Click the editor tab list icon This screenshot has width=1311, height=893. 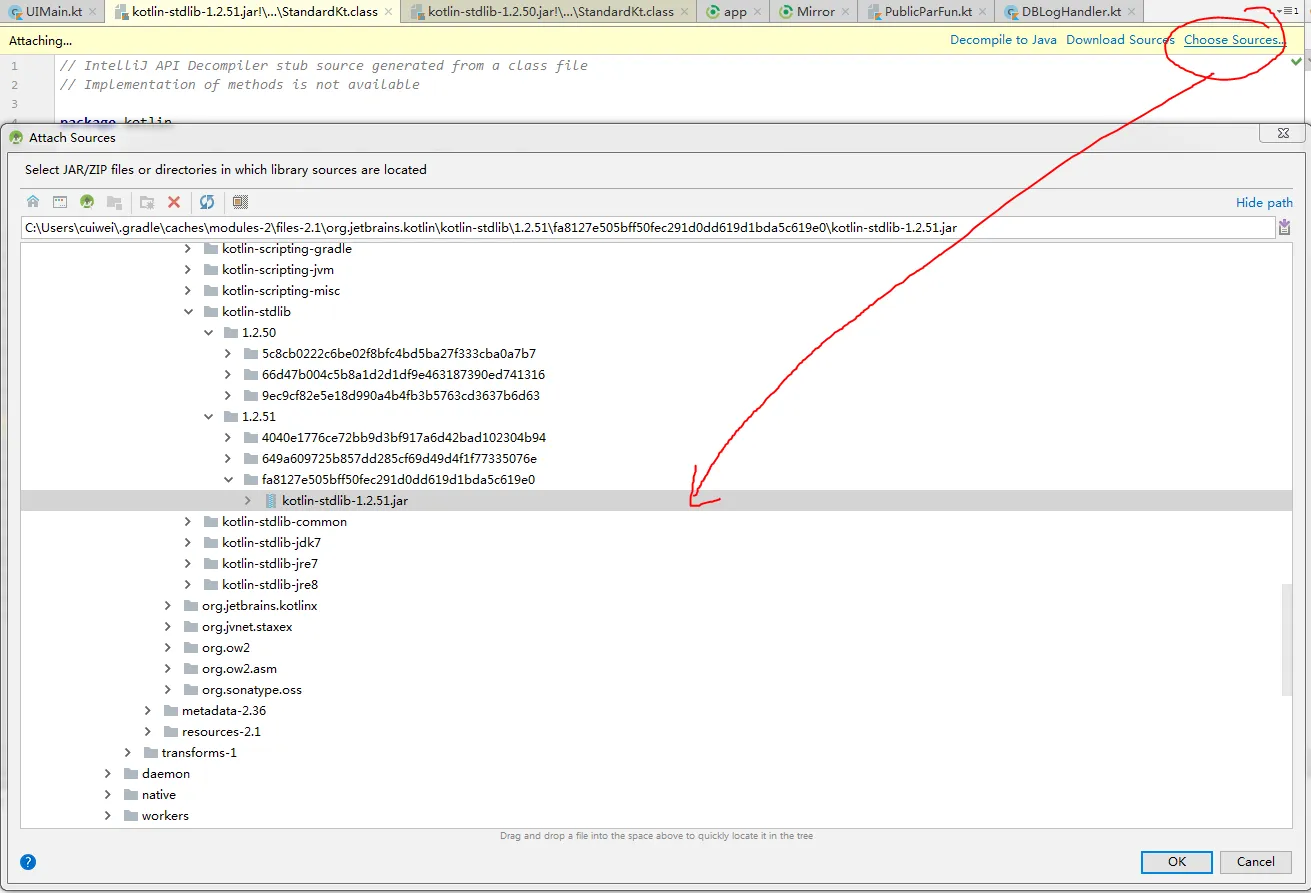(1288, 11)
